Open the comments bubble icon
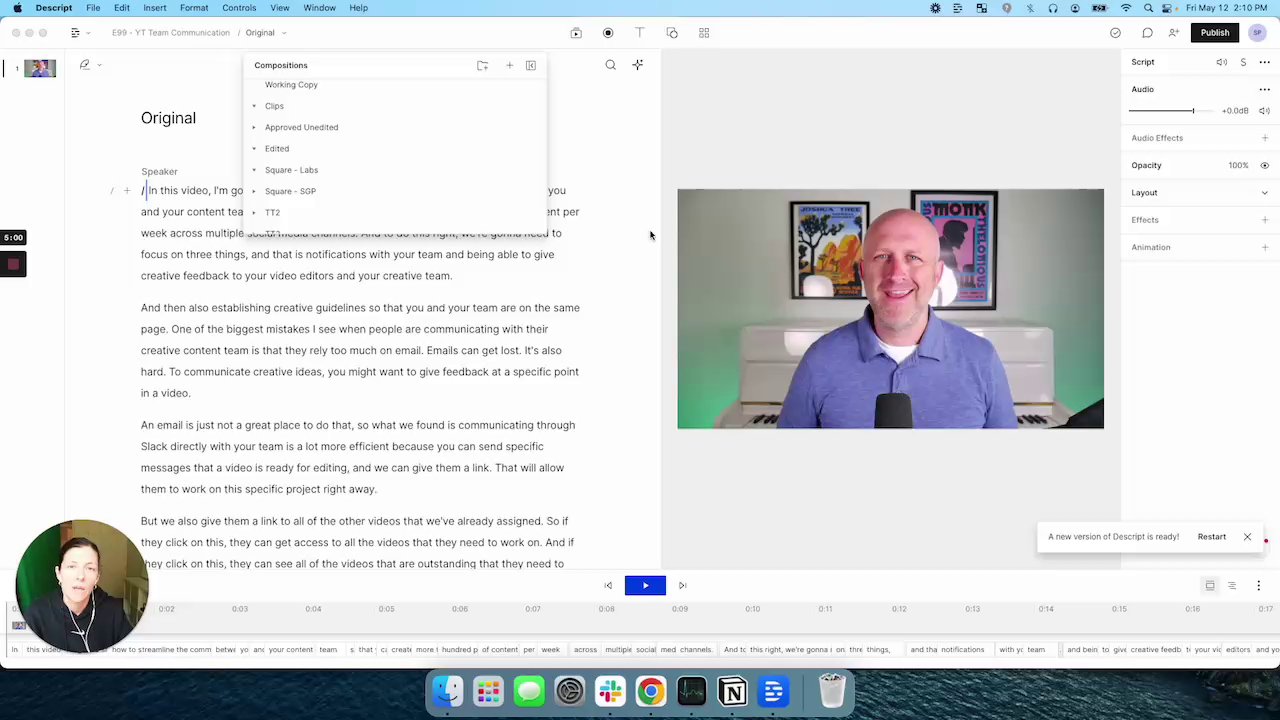Screen dimensions: 1280x720 [x=1147, y=33]
